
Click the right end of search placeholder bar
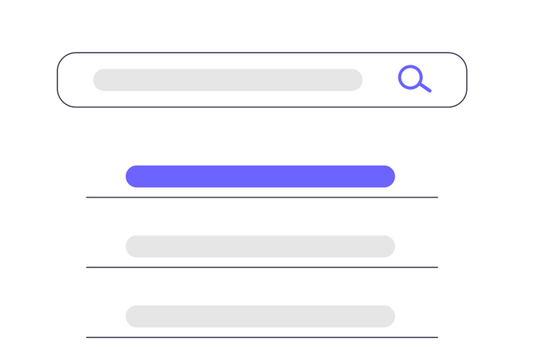(x=352, y=80)
